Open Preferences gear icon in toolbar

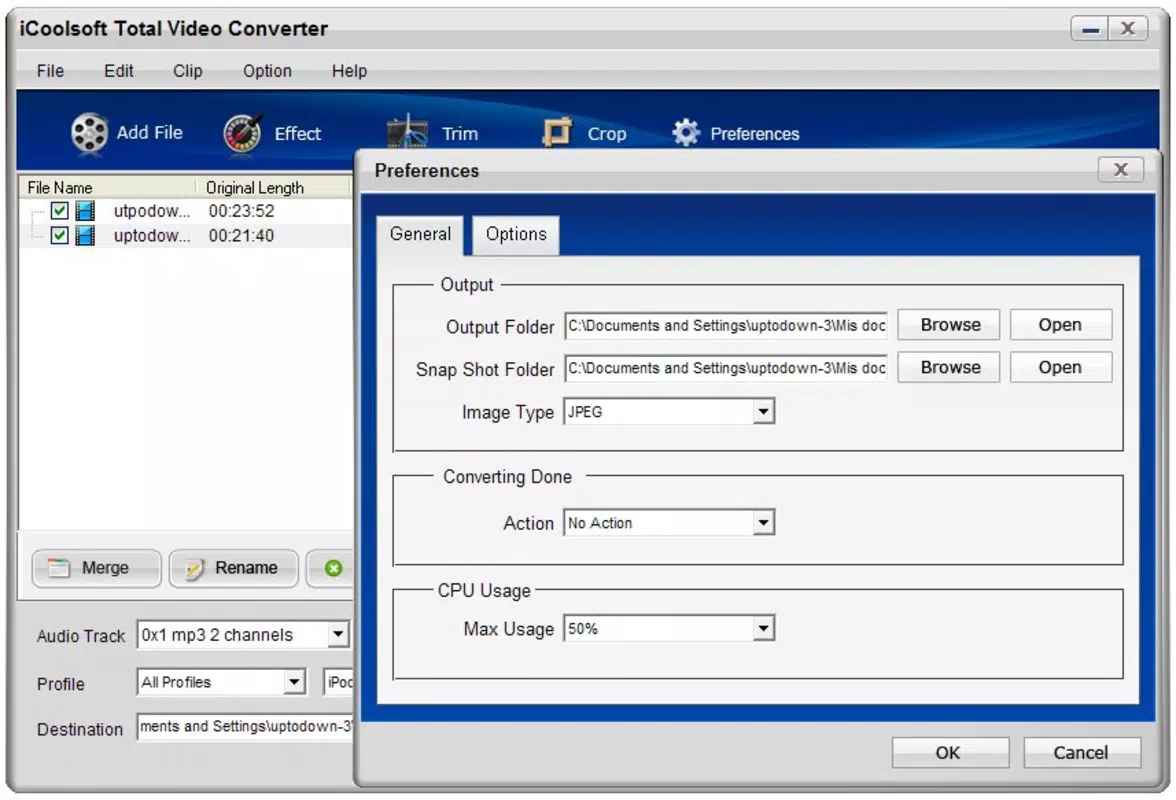pyautogui.click(x=685, y=133)
